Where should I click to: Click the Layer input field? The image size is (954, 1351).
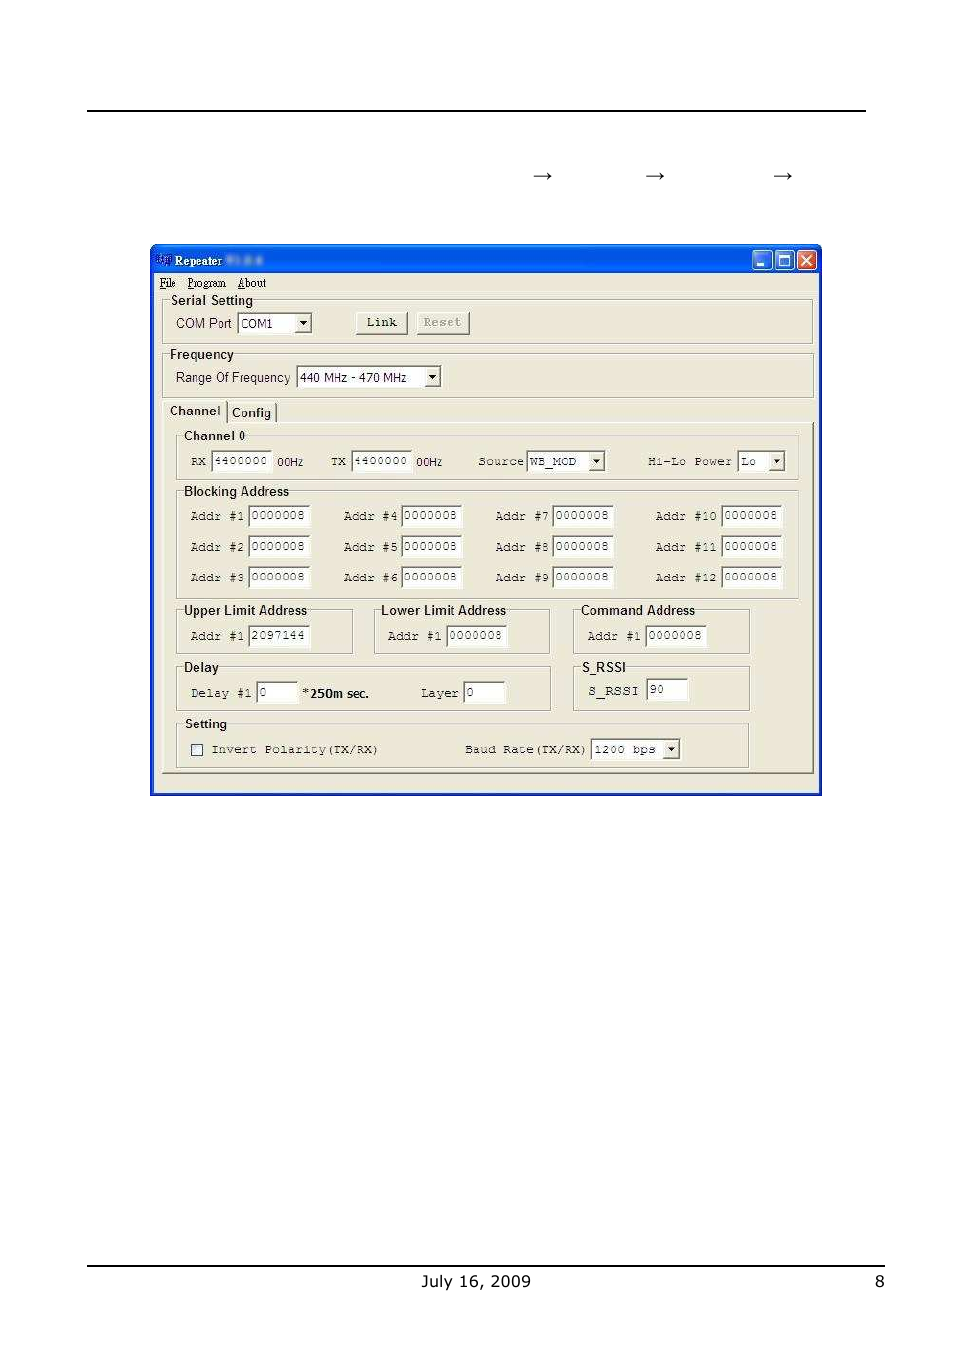click(x=484, y=693)
